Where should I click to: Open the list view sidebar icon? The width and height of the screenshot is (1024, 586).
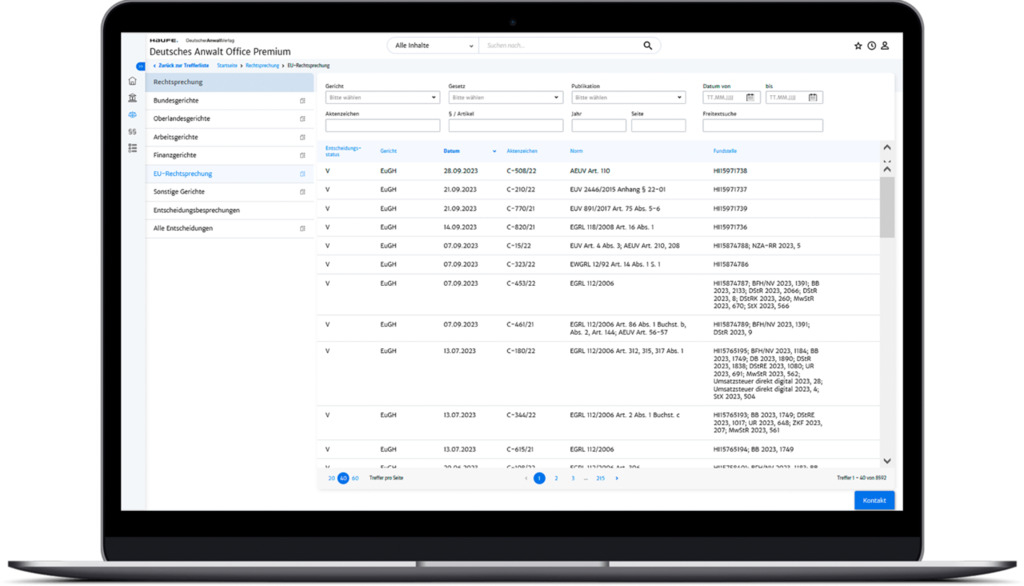coord(133,148)
